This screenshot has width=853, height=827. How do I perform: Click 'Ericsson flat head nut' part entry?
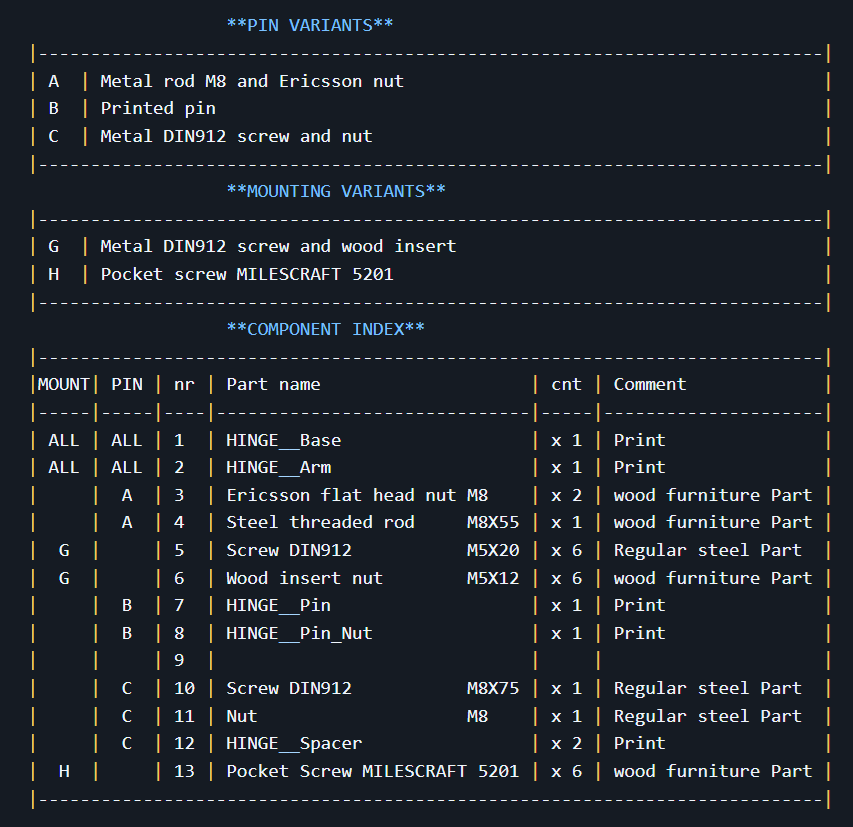pos(341,495)
